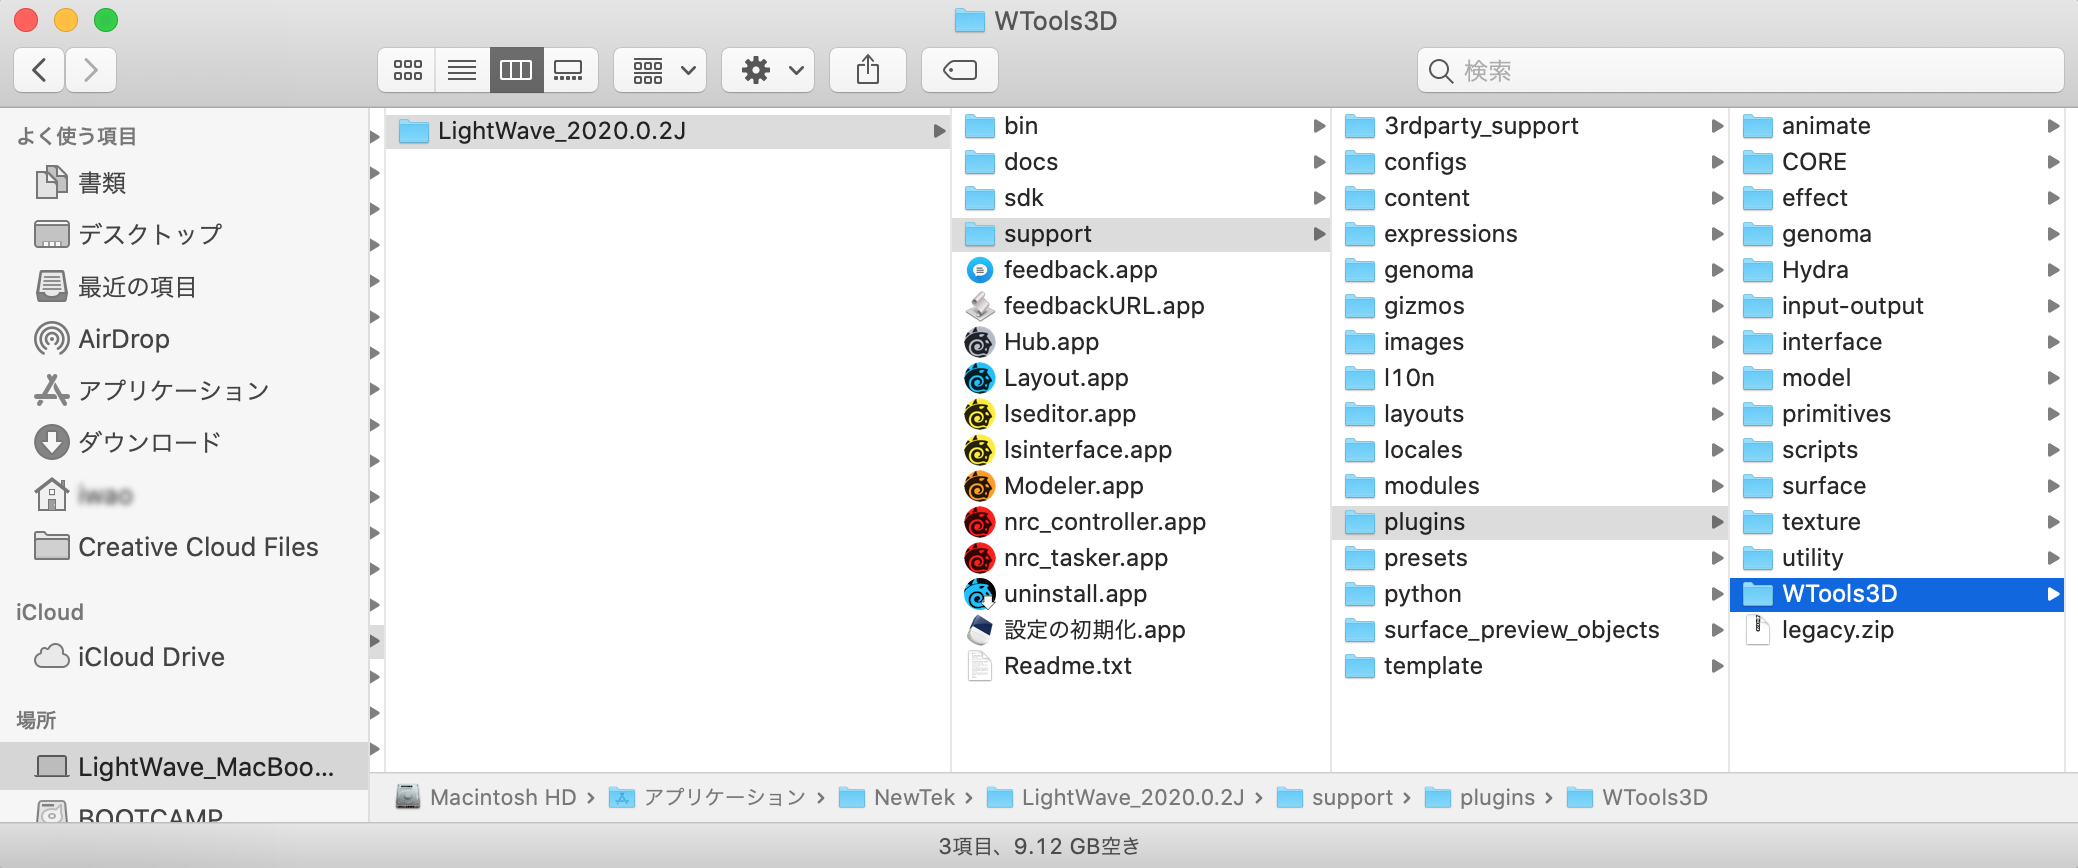The width and height of the screenshot is (2078, 868).
Task: Expand the LightWave_2020.0.2J folder arrow
Action: click(939, 131)
